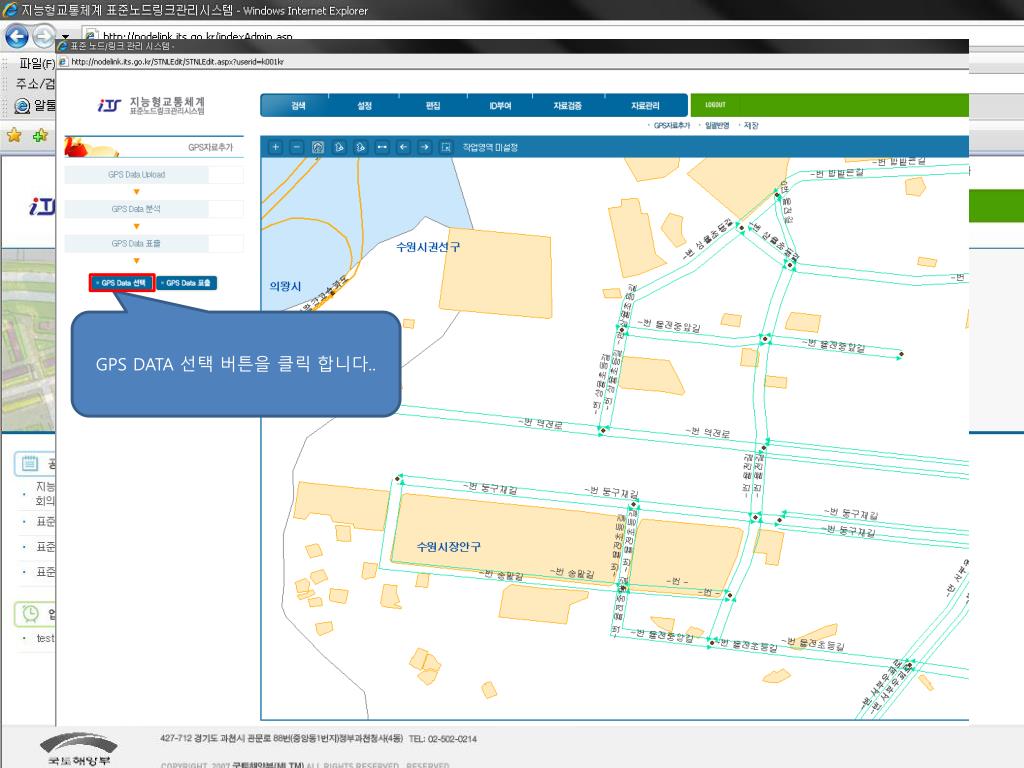Image resolution: width=1024 pixels, height=768 pixels.
Task: Open the 파일(F) menu in Internet Explorer
Action: click(37, 63)
